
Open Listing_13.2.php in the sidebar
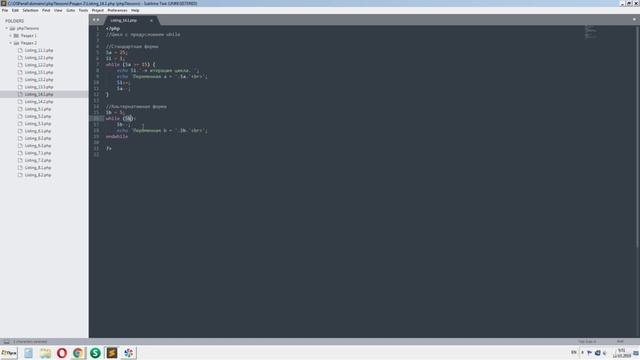(x=39, y=80)
